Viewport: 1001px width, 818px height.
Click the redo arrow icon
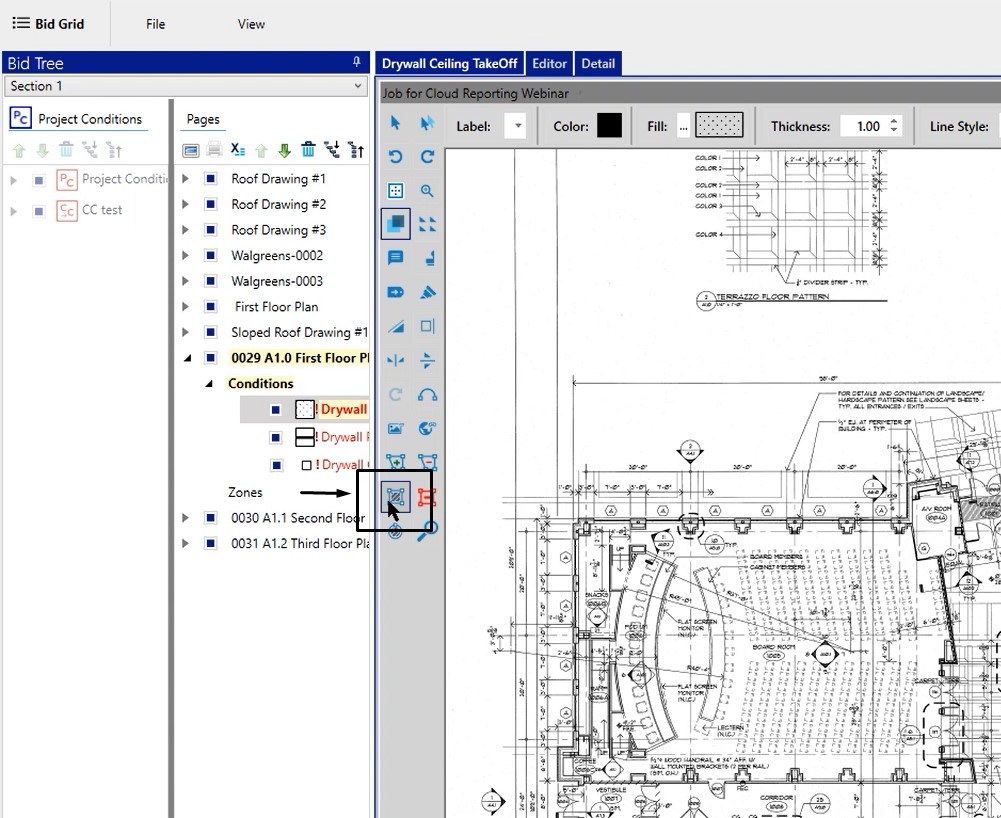[427, 157]
